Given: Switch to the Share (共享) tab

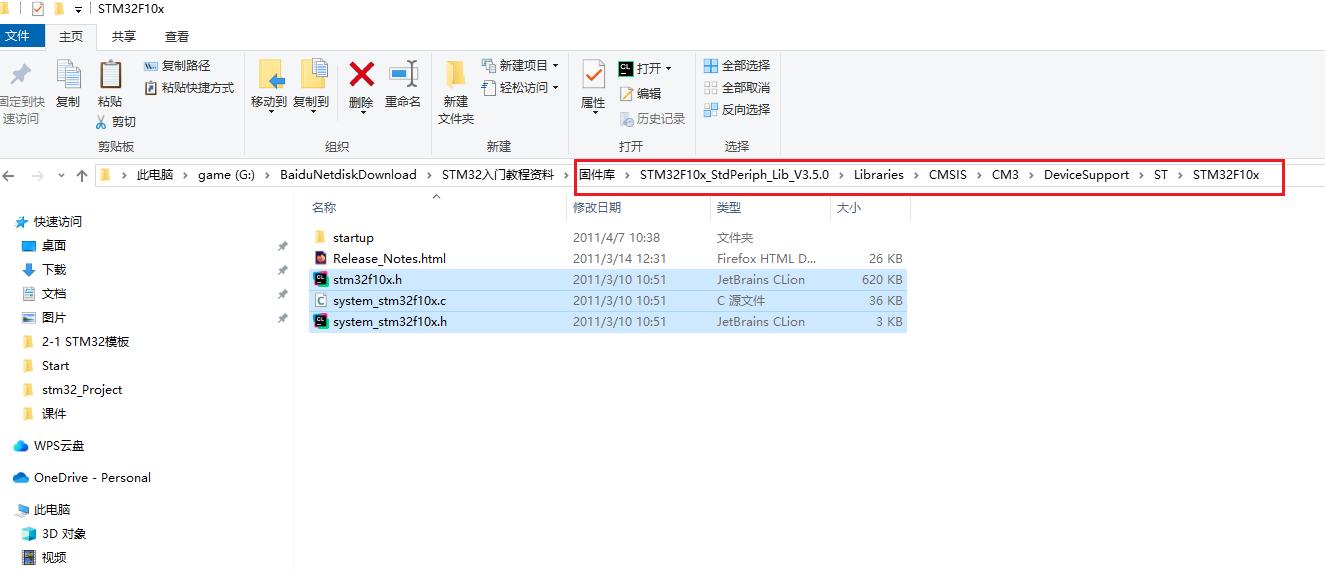Looking at the screenshot, I should 124,37.
